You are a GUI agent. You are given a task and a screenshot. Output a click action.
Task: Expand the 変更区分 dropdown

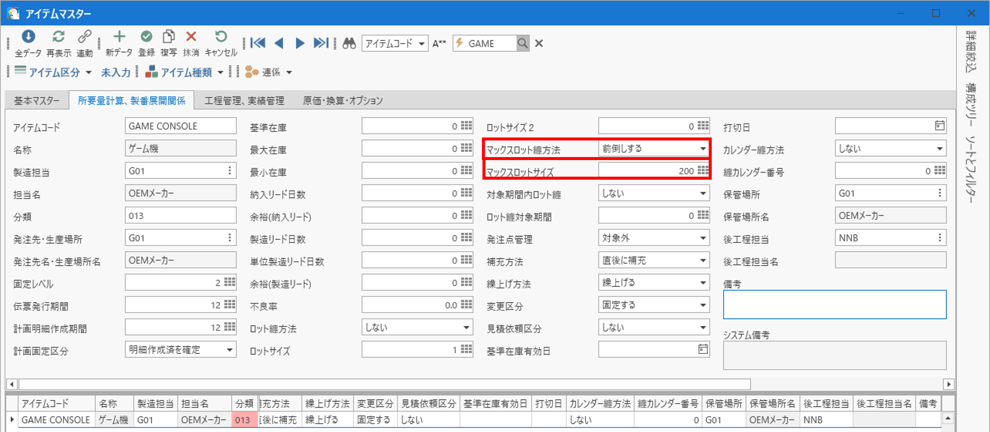pyautogui.click(x=703, y=305)
